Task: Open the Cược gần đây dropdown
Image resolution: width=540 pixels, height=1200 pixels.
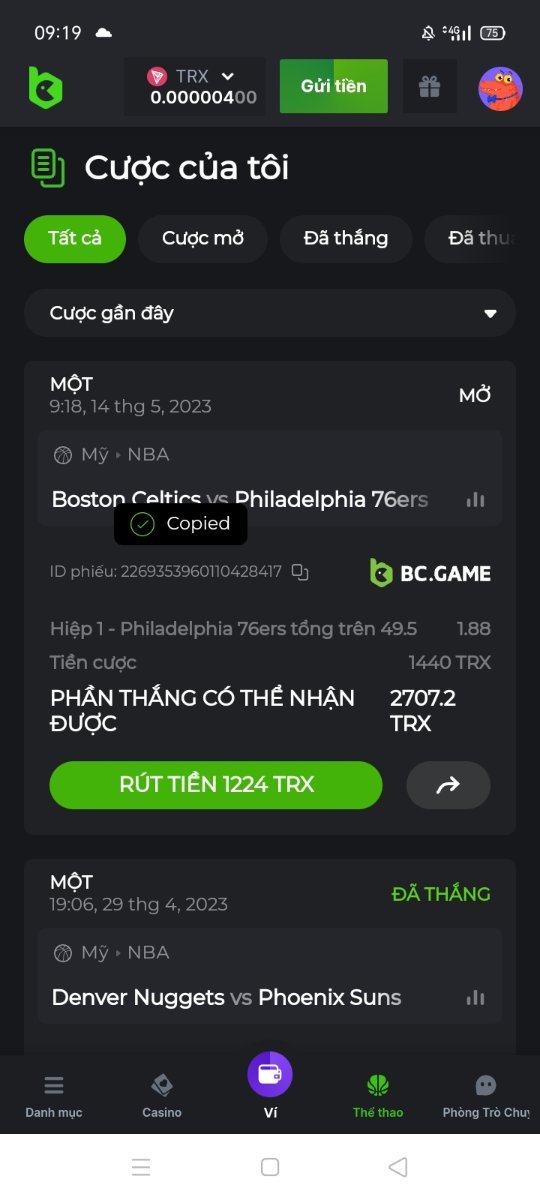Action: [270, 313]
